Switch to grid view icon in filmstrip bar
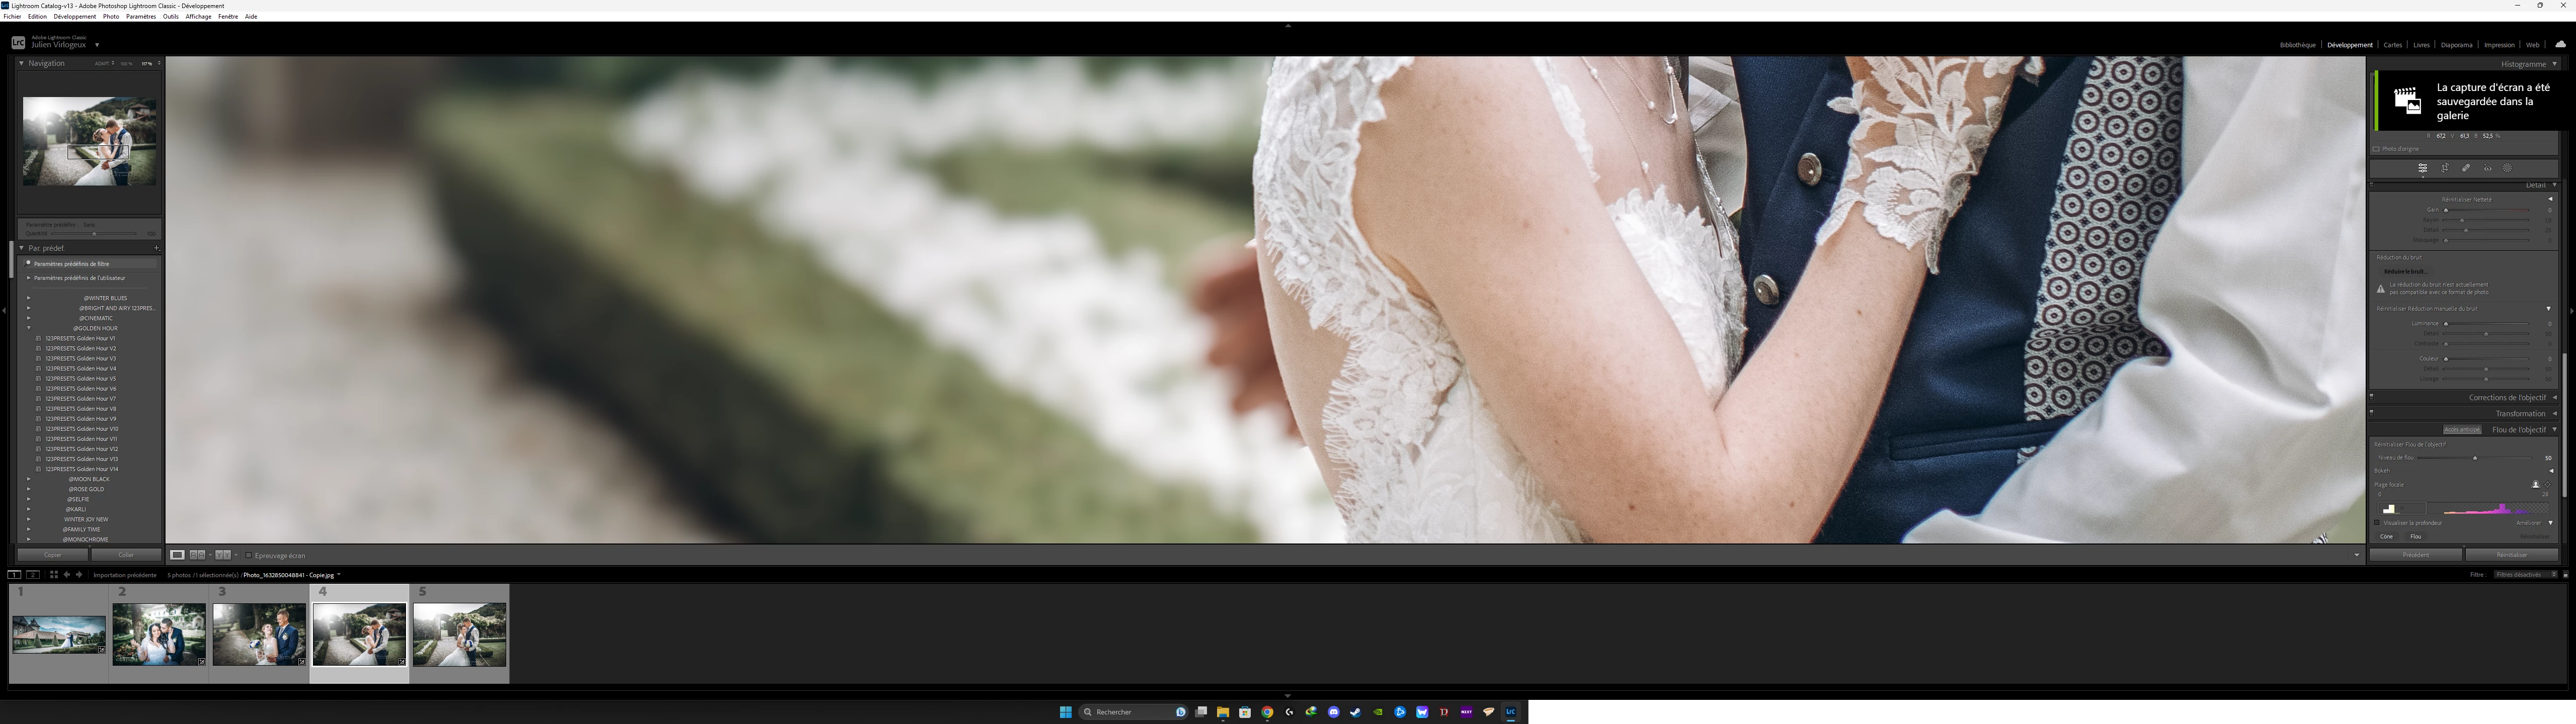2576x724 pixels. pos(54,575)
